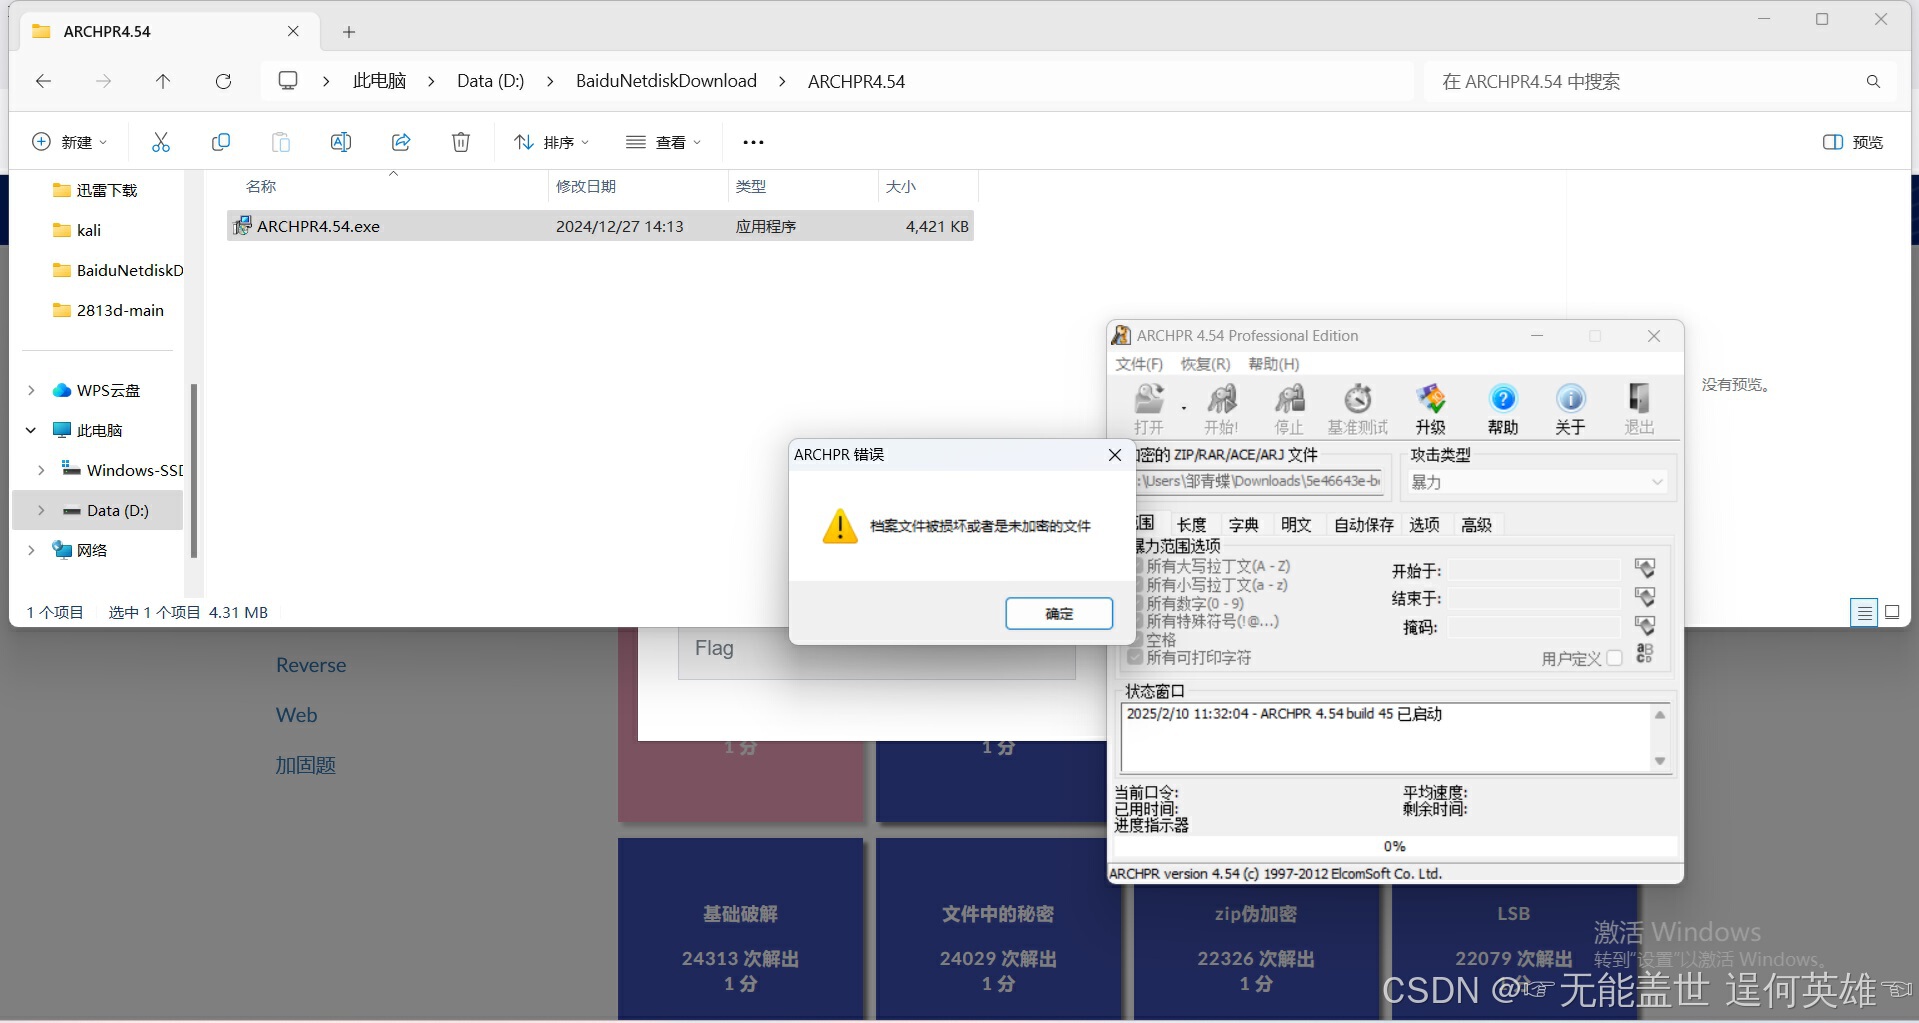The height and width of the screenshot is (1023, 1919).
Task: Select ARCHPR4.54.exe file row
Action: tap(600, 226)
